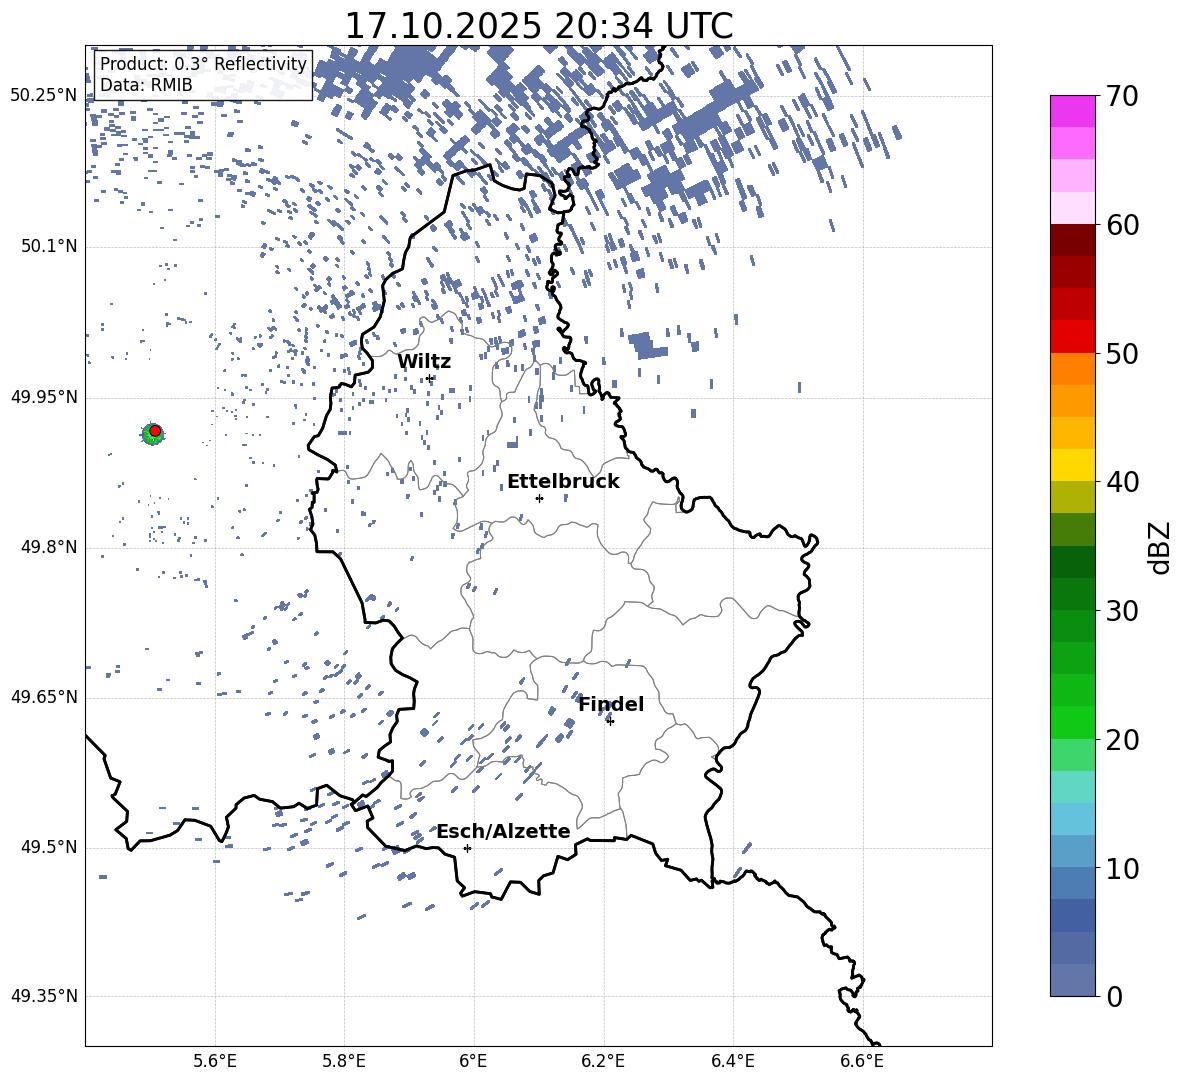
Task: Click the Findel station cross marker
Action: 610,721
